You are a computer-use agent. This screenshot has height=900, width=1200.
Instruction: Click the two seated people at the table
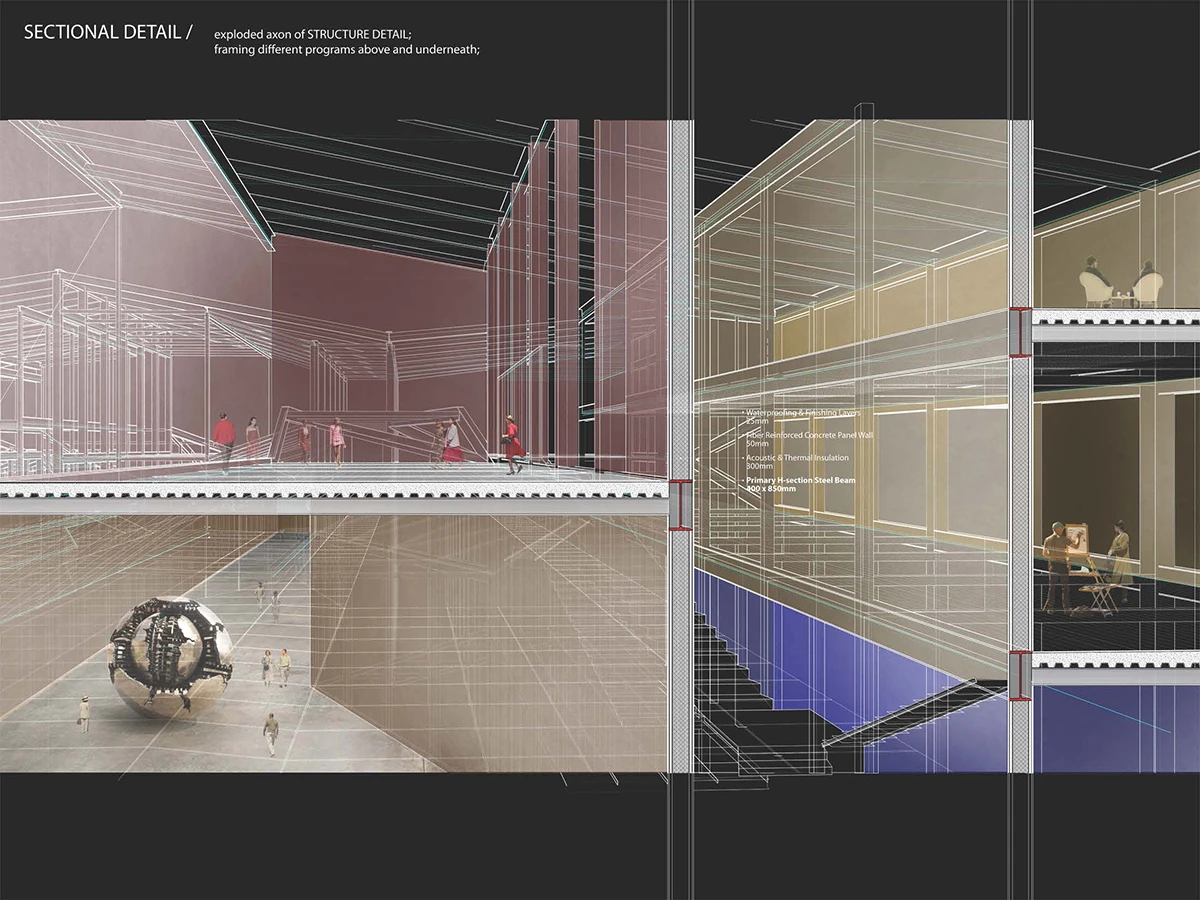point(1120,284)
